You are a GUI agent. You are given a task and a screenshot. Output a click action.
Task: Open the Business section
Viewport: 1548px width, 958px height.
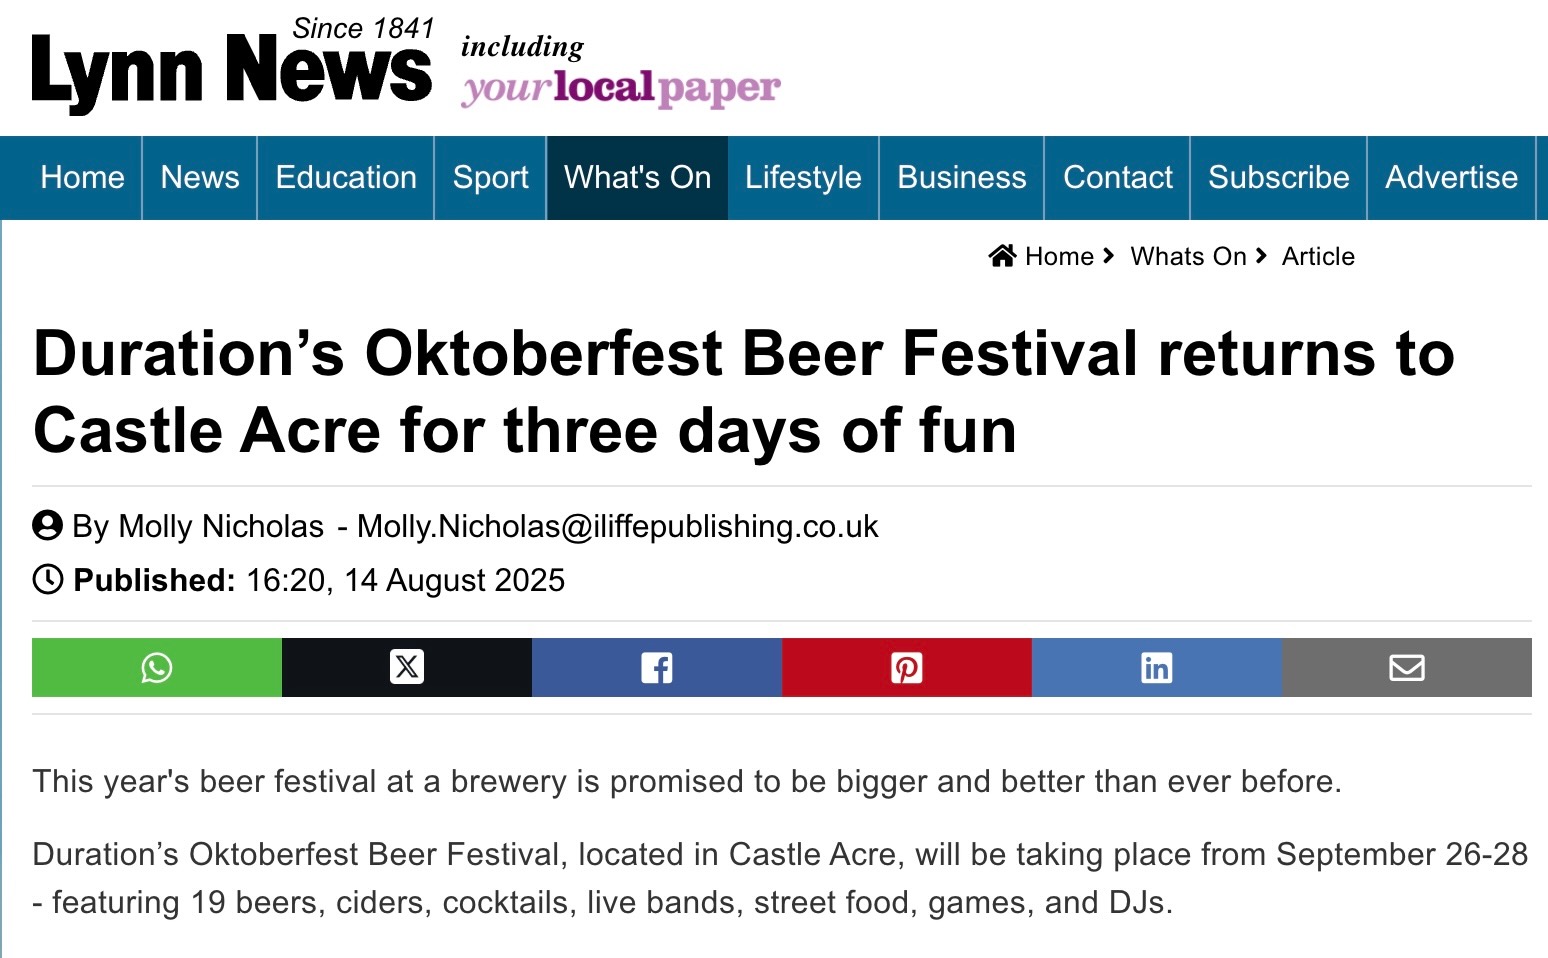coord(962,178)
